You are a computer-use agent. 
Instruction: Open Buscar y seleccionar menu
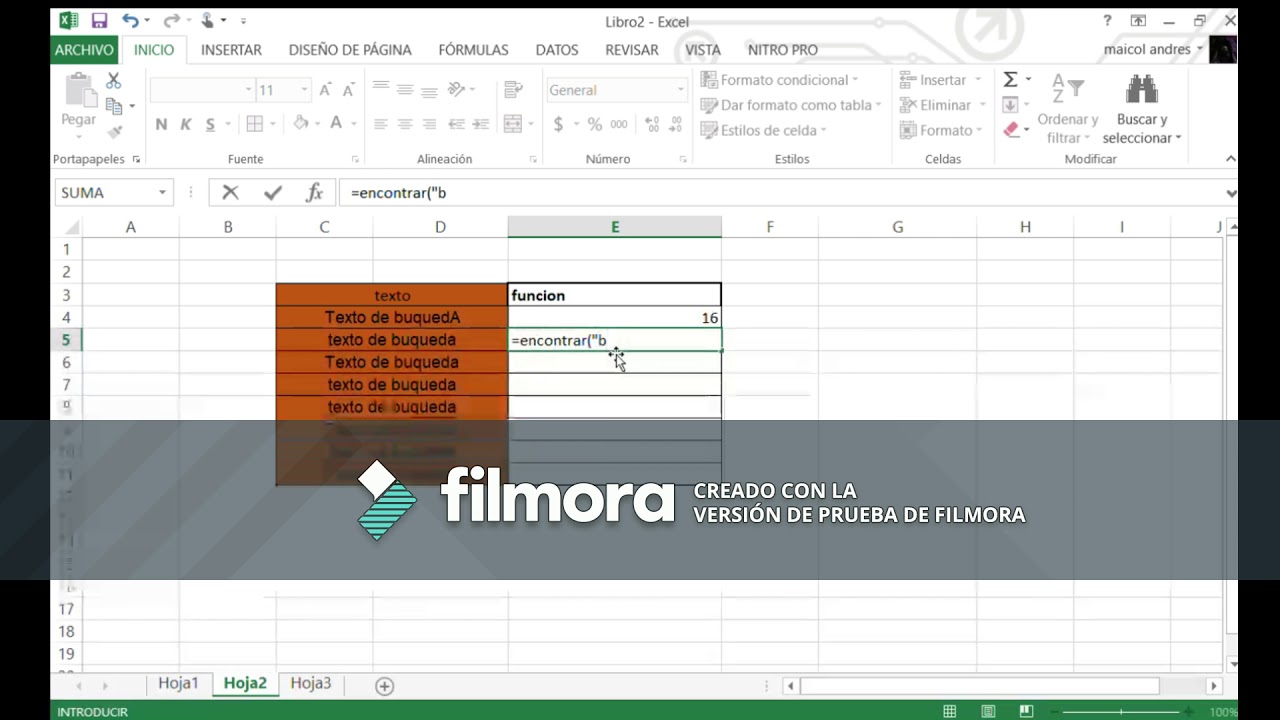[1142, 110]
